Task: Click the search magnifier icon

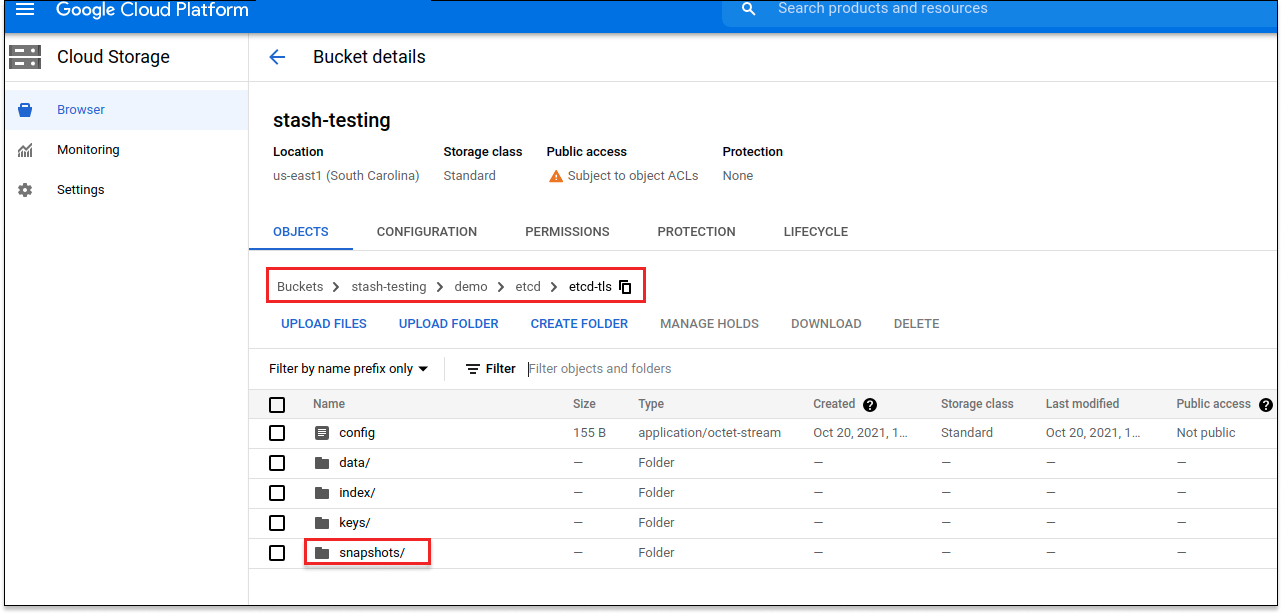Action: (749, 9)
